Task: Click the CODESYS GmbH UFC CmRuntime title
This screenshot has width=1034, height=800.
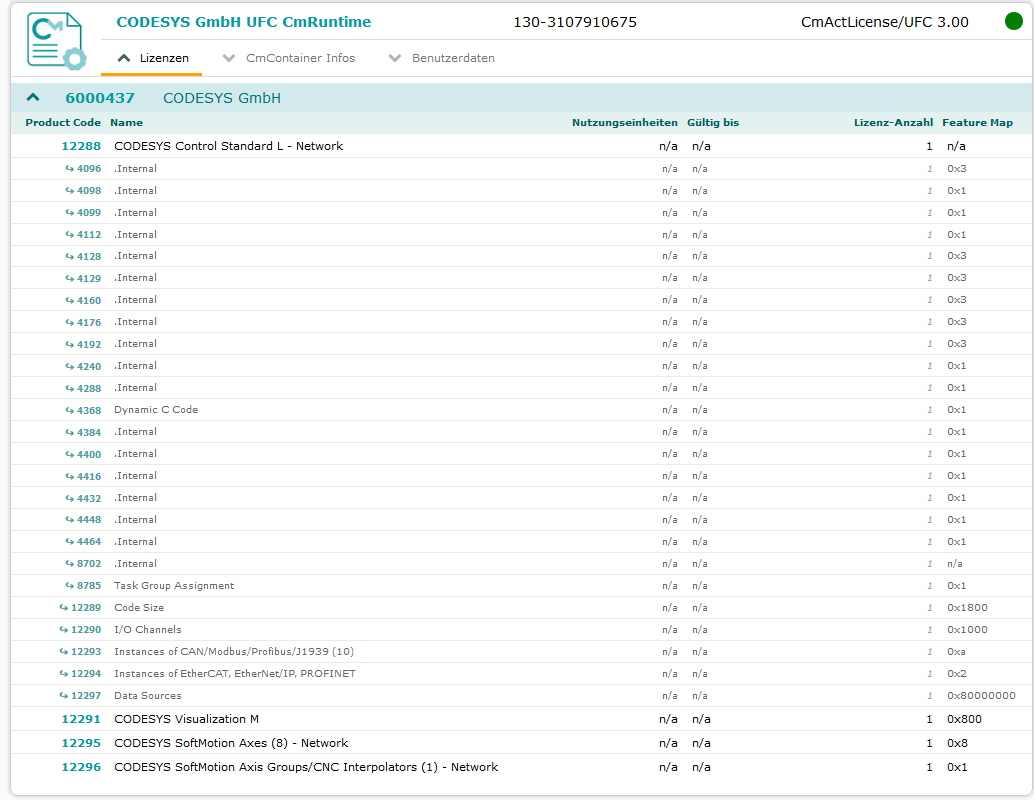Action: (x=243, y=22)
